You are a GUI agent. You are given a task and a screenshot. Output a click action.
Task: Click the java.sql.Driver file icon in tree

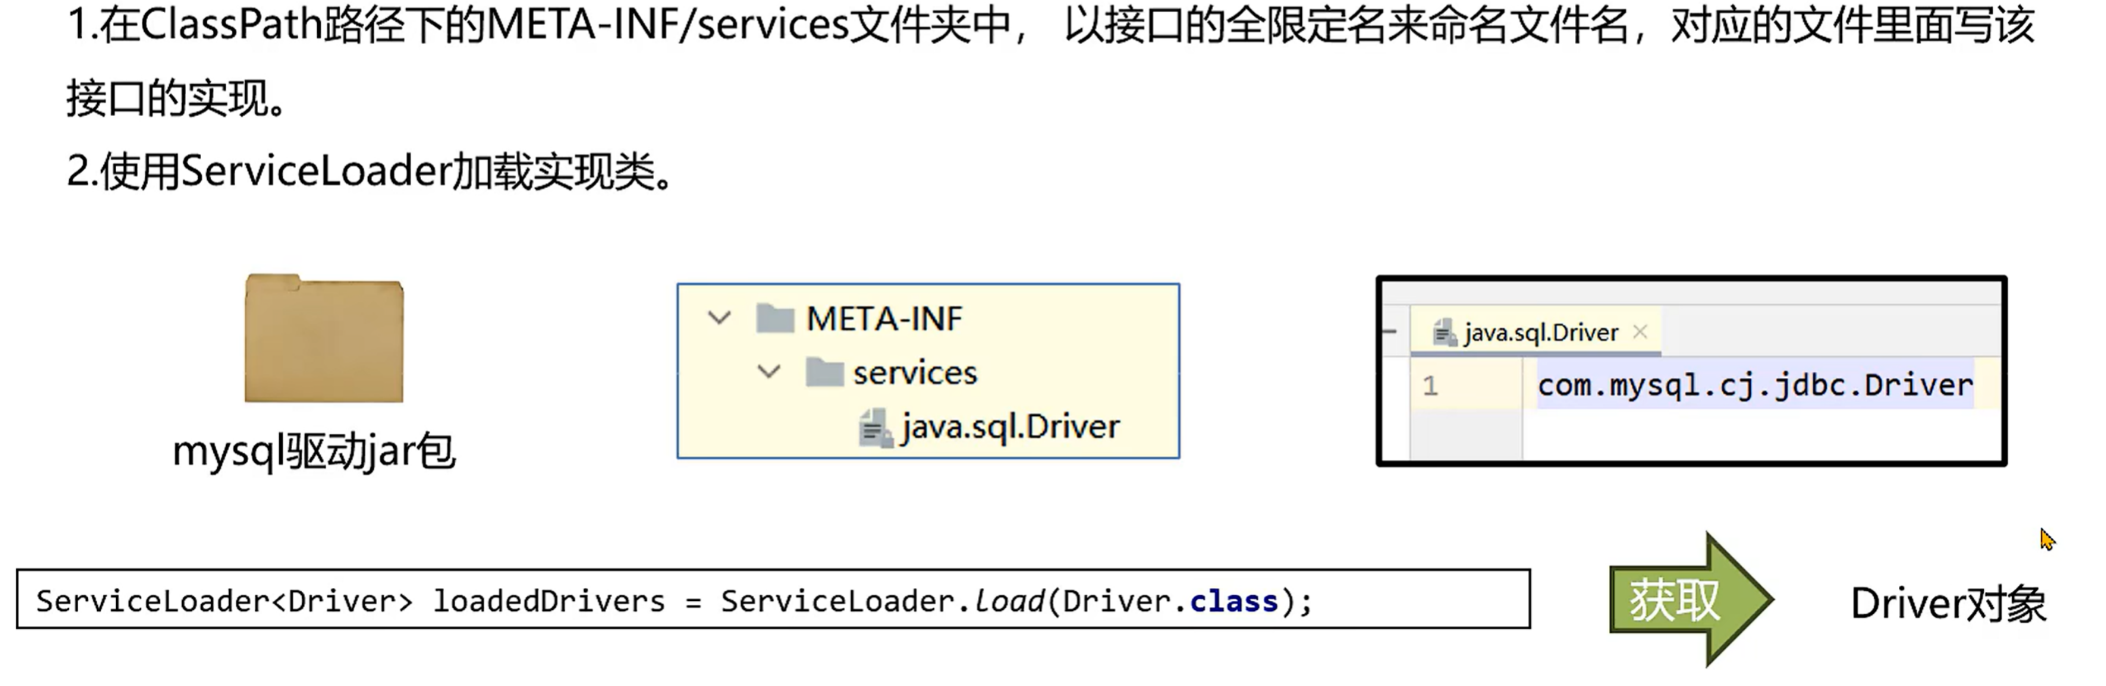(875, 428)
